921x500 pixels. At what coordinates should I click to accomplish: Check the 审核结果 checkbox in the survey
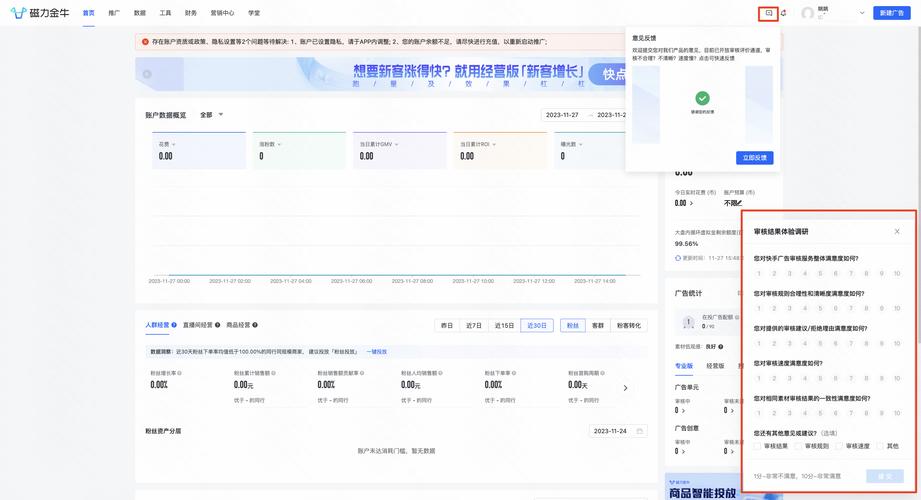click(x=758, y=447)
